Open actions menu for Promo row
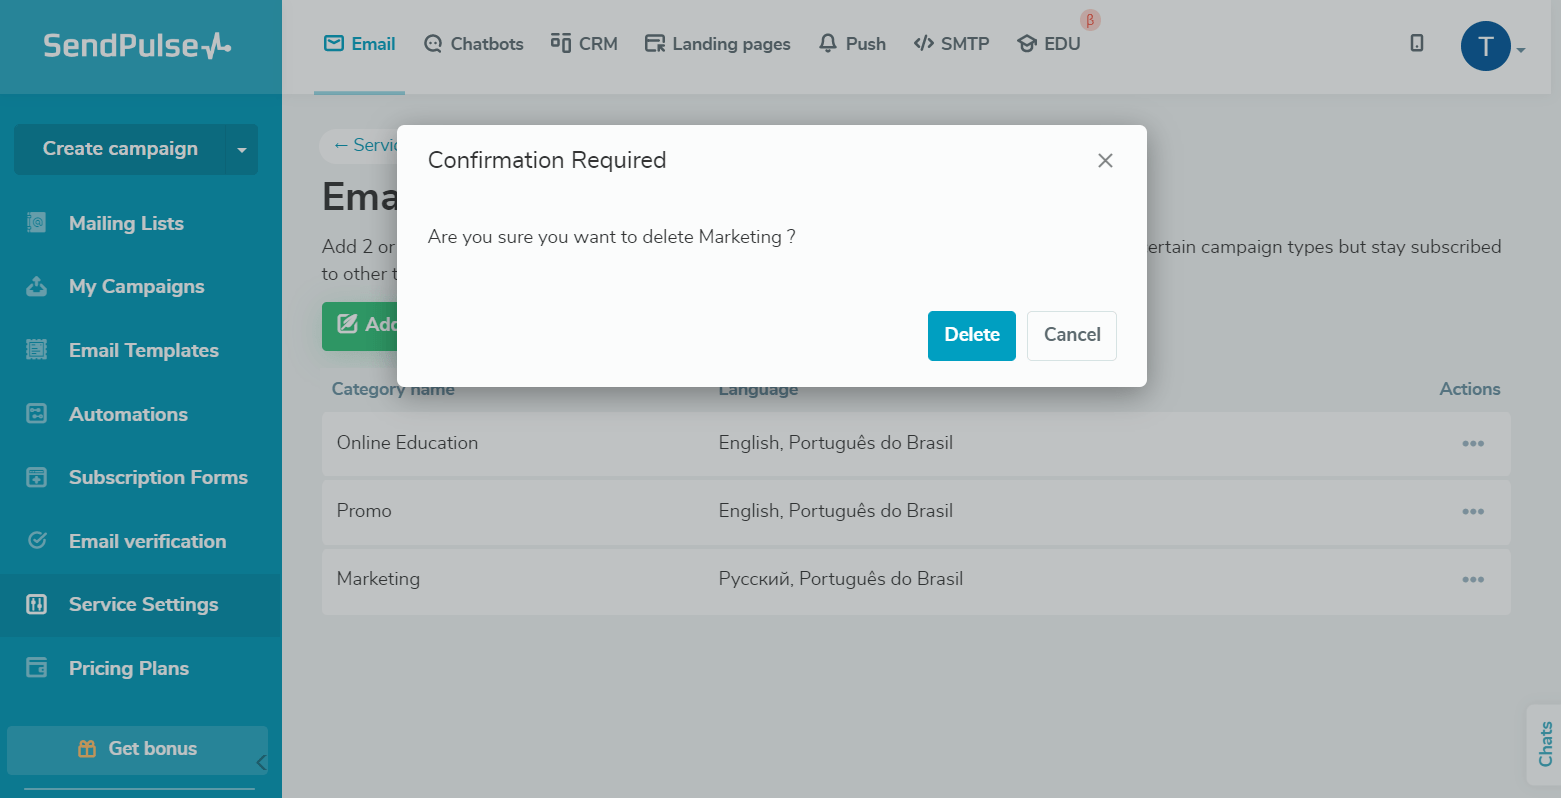The image size is (1561, 798). pyautogui.click(x=1472, y=512)
